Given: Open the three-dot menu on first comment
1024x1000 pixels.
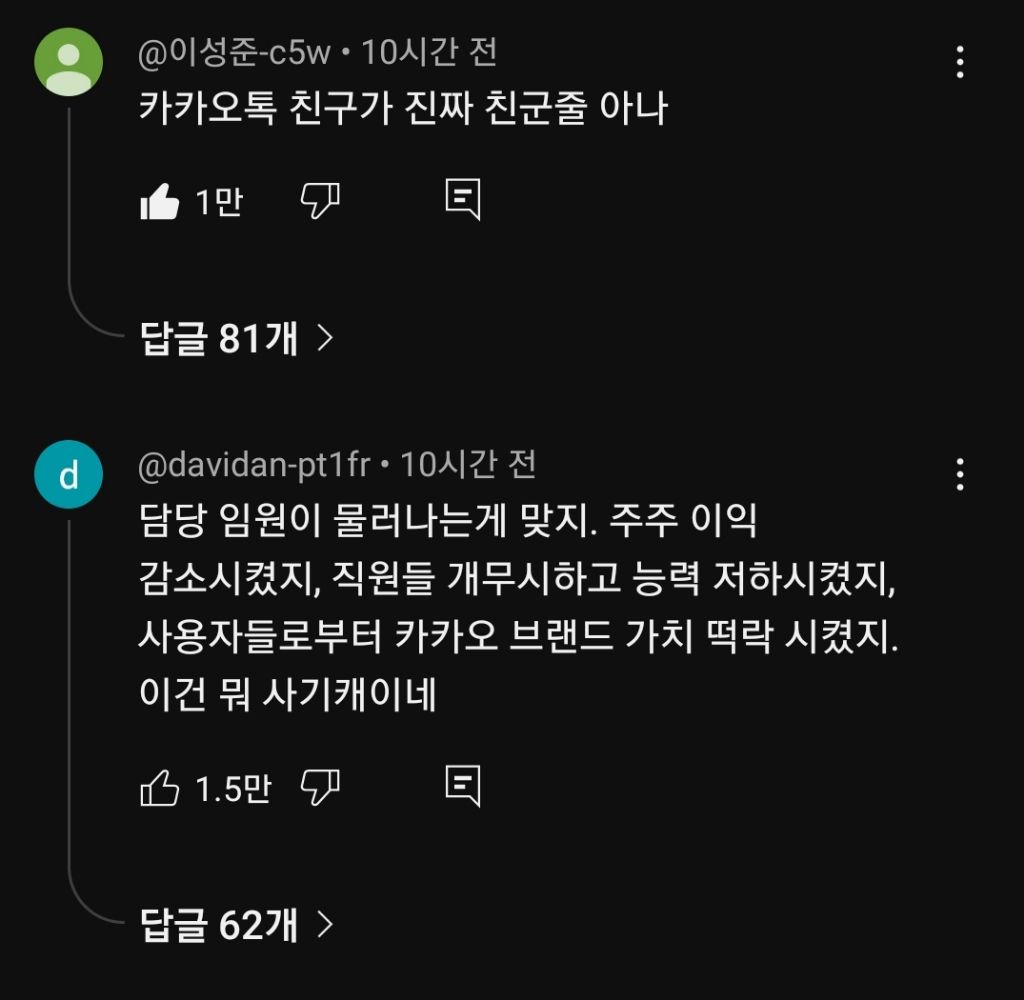Looking at the screenshot, I should point(958,63).
